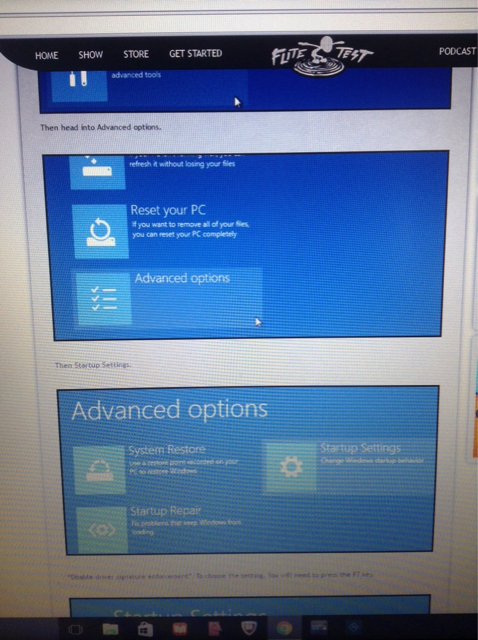Go to the STORE page

[x=136, y=54]
